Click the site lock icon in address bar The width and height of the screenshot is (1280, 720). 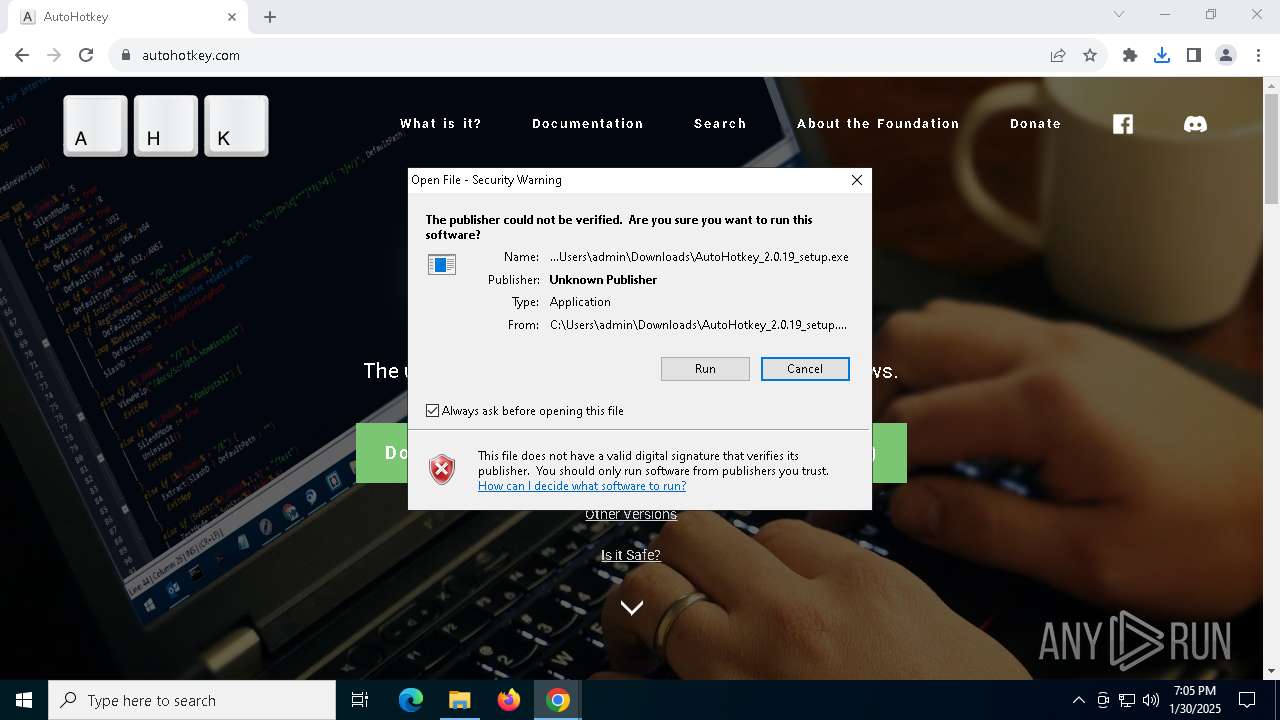click(126, 55)
